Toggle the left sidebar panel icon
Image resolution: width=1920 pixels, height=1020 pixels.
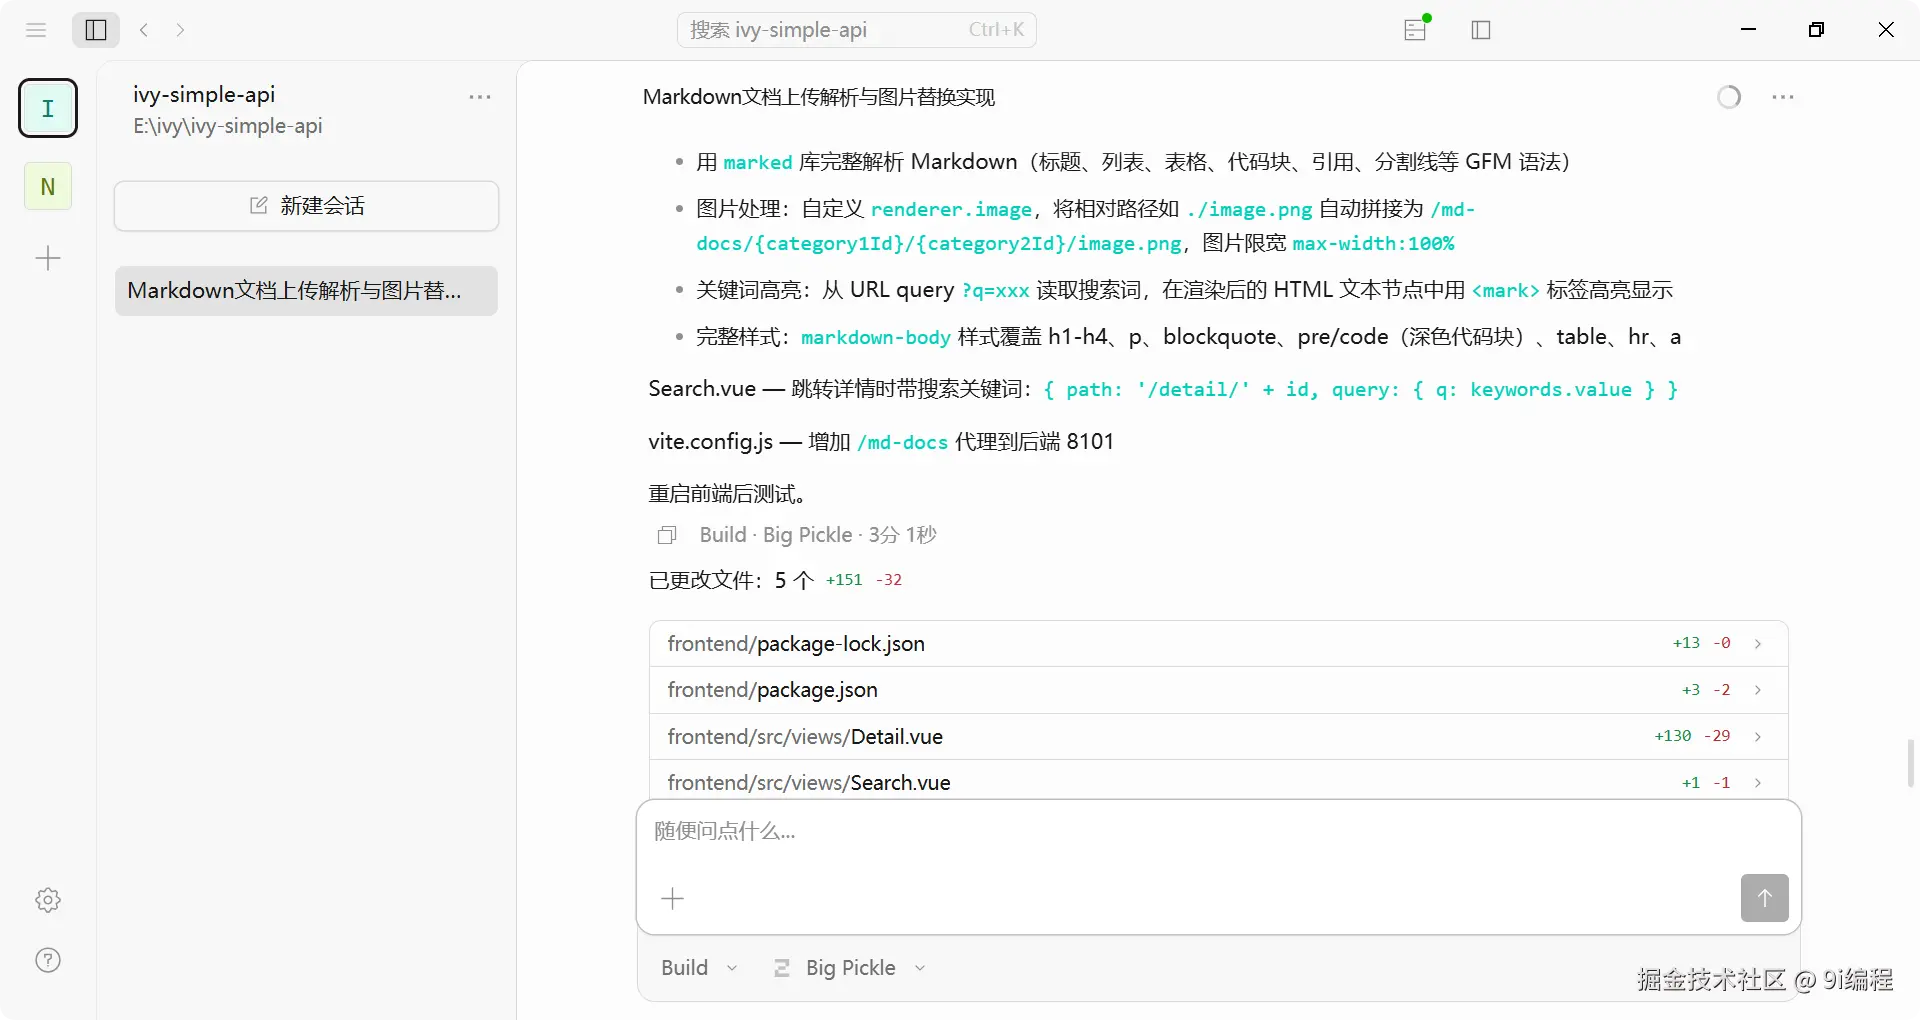[96, 30]
